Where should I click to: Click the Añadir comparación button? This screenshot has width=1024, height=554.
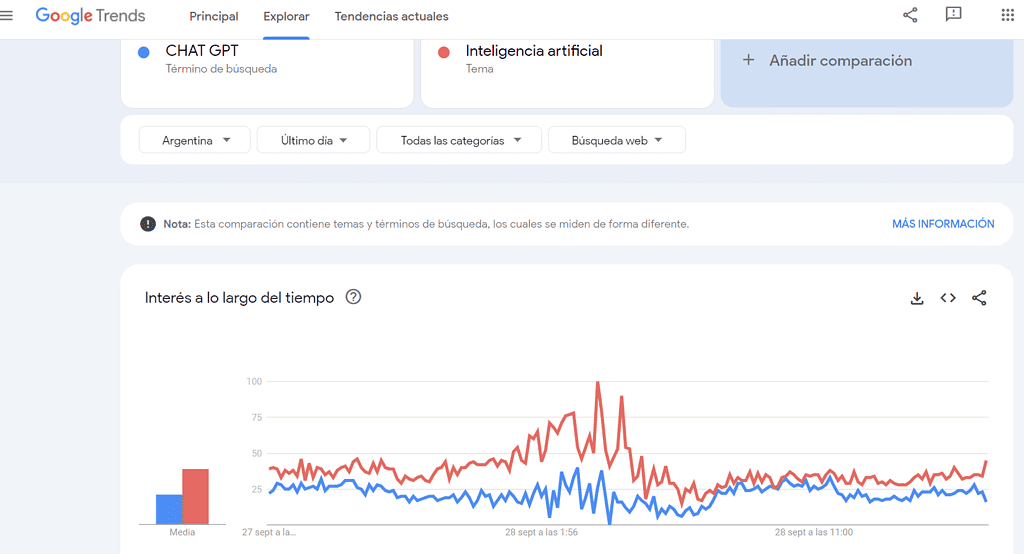tap(866, 61)
